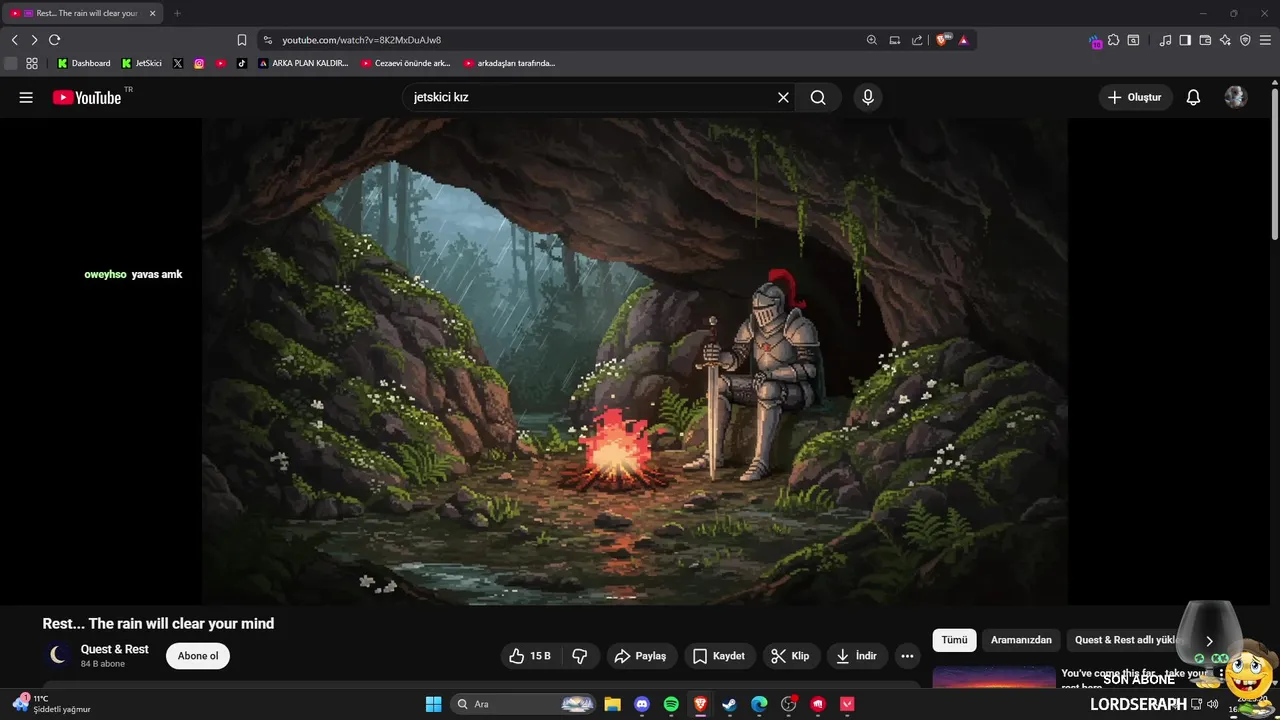Open the arkadaşları tarafında... bookmark
1280x720 pixels.
tap(509, 63)
